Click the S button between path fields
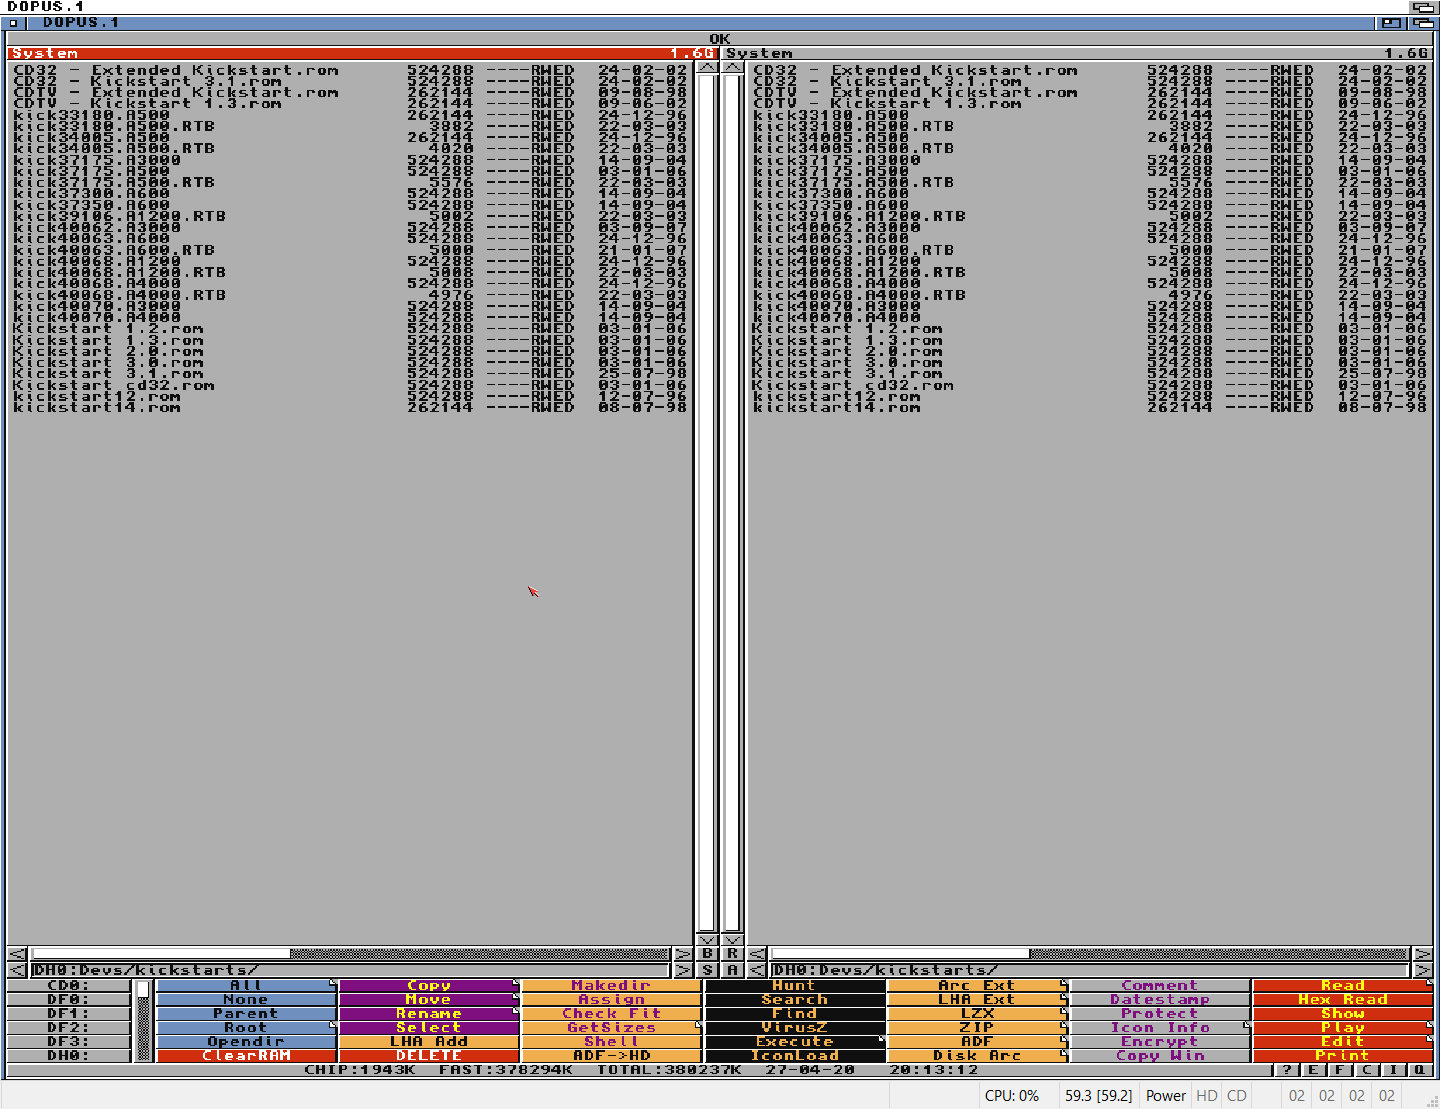1440x1109 pixels. point(708,970)
